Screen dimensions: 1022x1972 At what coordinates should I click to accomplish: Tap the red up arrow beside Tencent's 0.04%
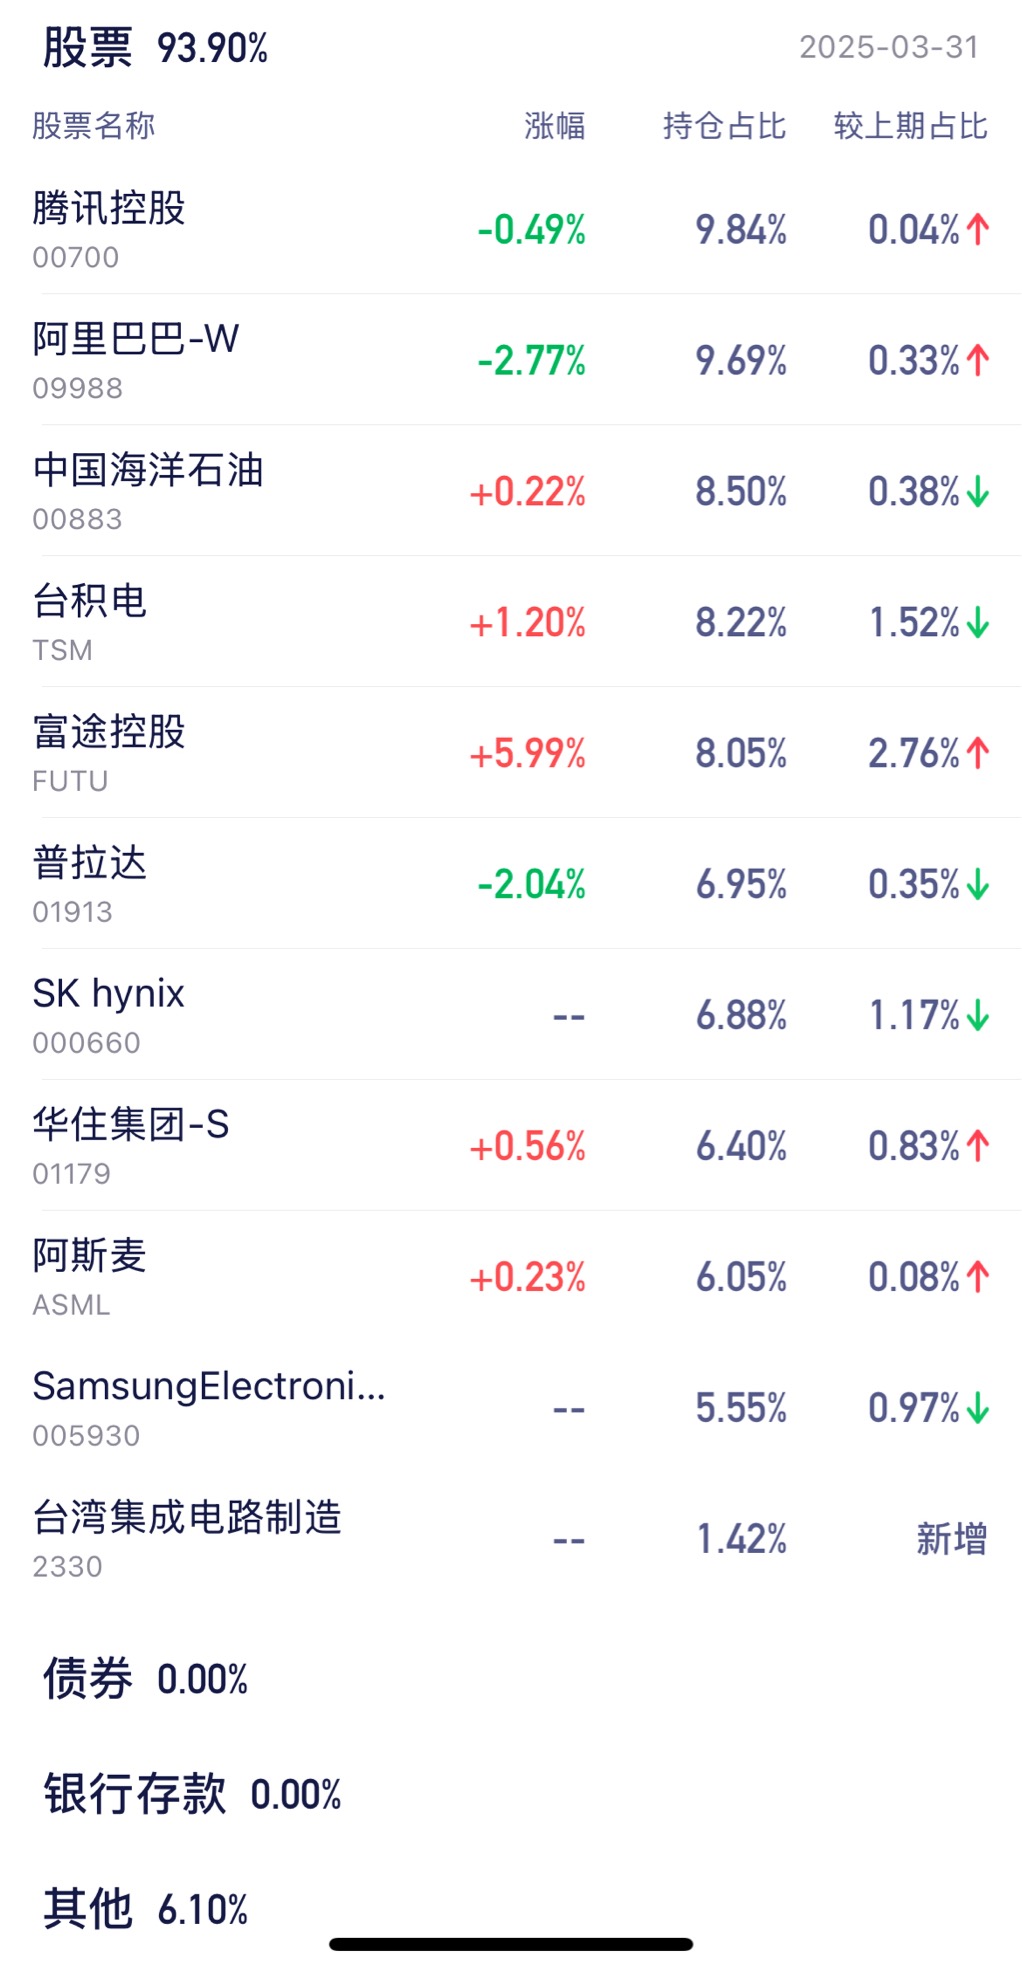978,230
